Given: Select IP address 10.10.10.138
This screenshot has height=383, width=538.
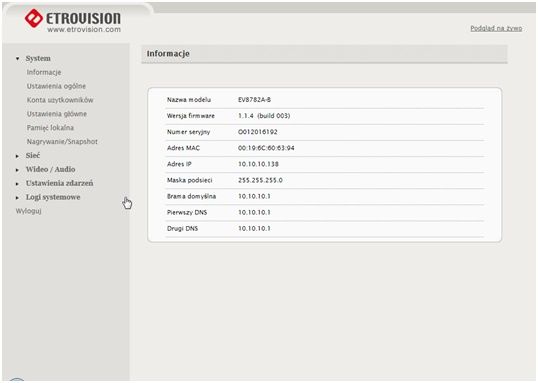Looking at the screenshot, I should 258,164.
